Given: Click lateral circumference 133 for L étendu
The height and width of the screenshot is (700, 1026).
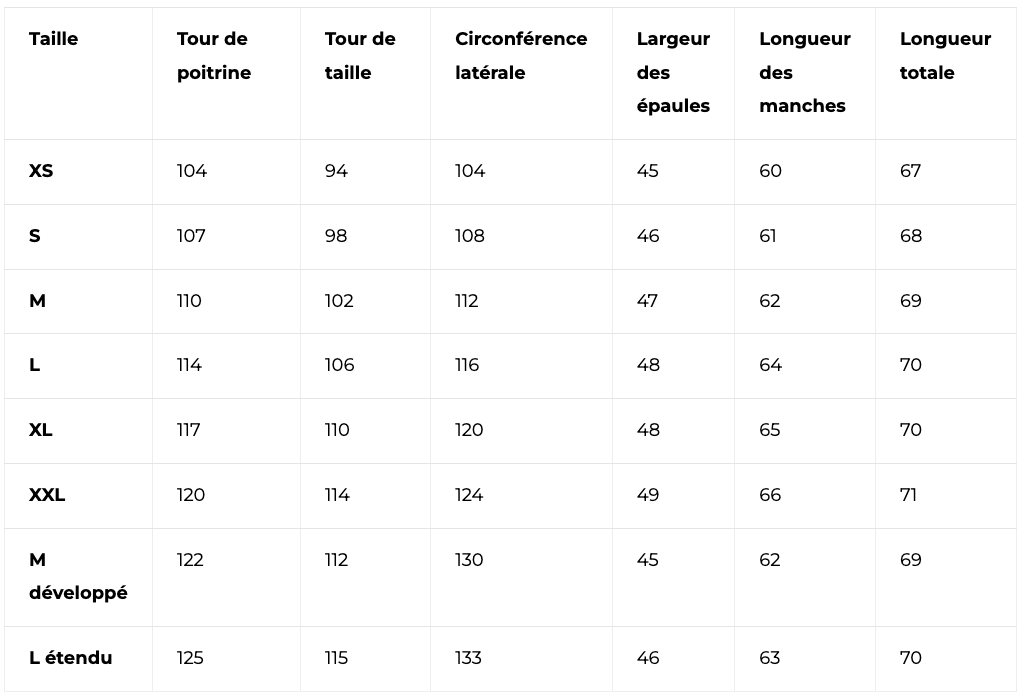Looking at the screenshot, I should 469,657.
